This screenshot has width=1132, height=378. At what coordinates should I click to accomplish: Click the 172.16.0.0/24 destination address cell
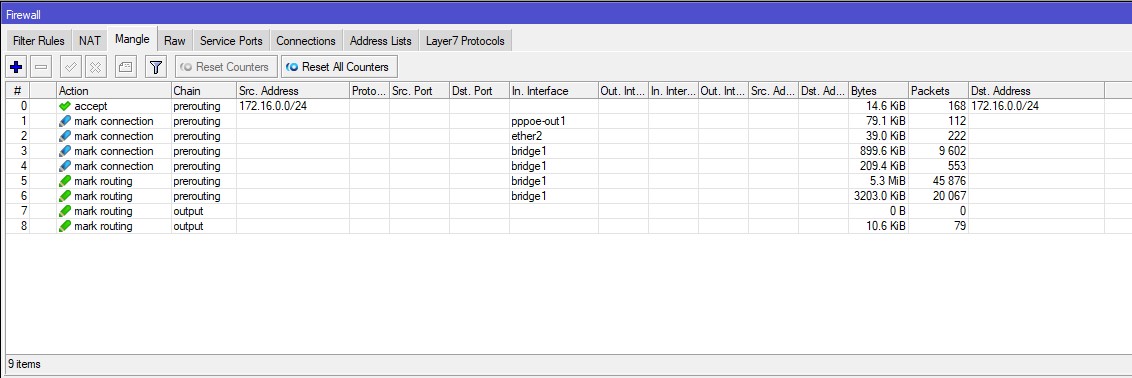(x=1036, y=106)
